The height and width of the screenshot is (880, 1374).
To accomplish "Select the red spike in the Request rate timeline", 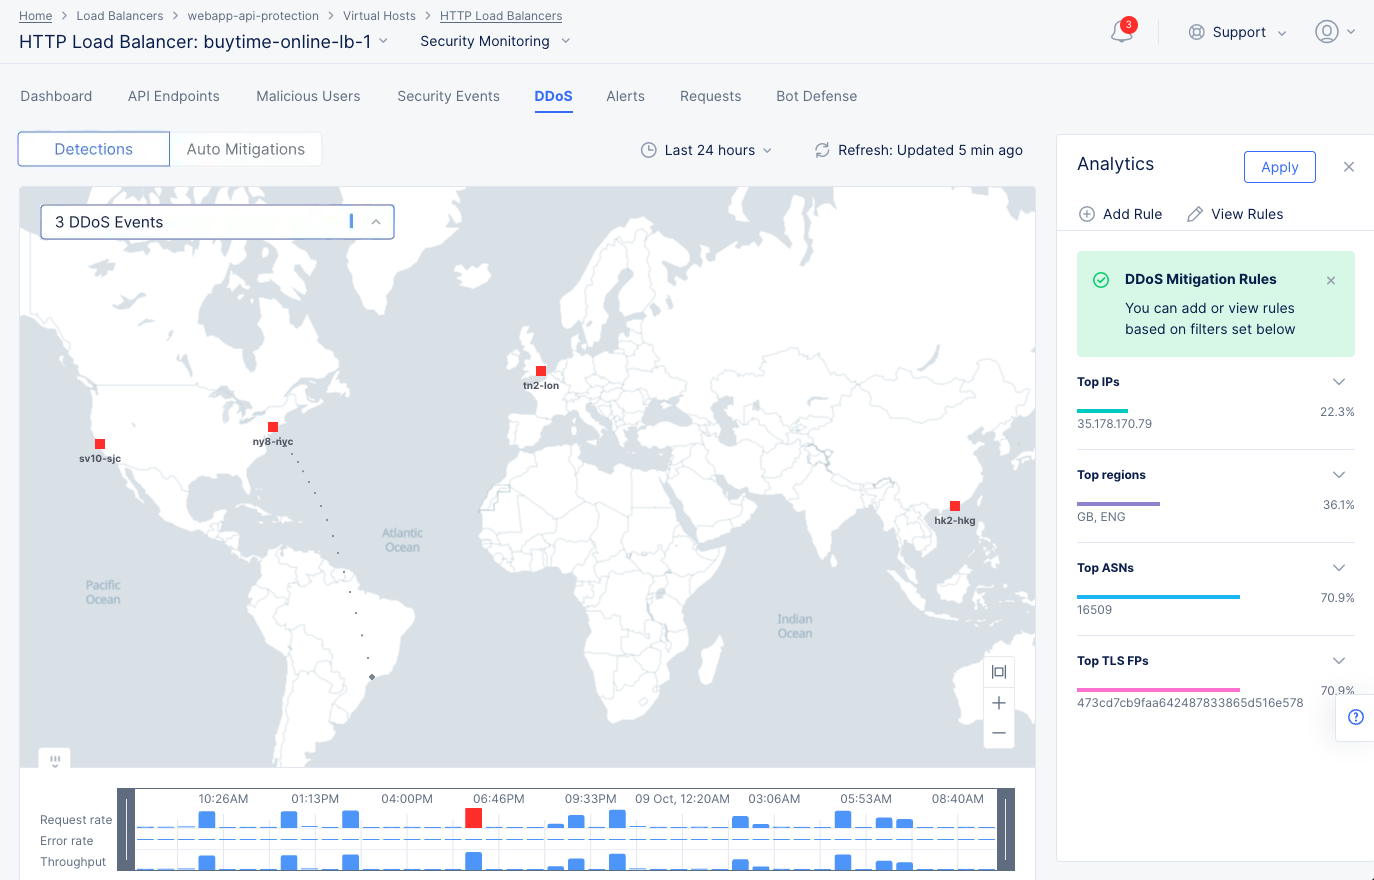I will (473, 817).
